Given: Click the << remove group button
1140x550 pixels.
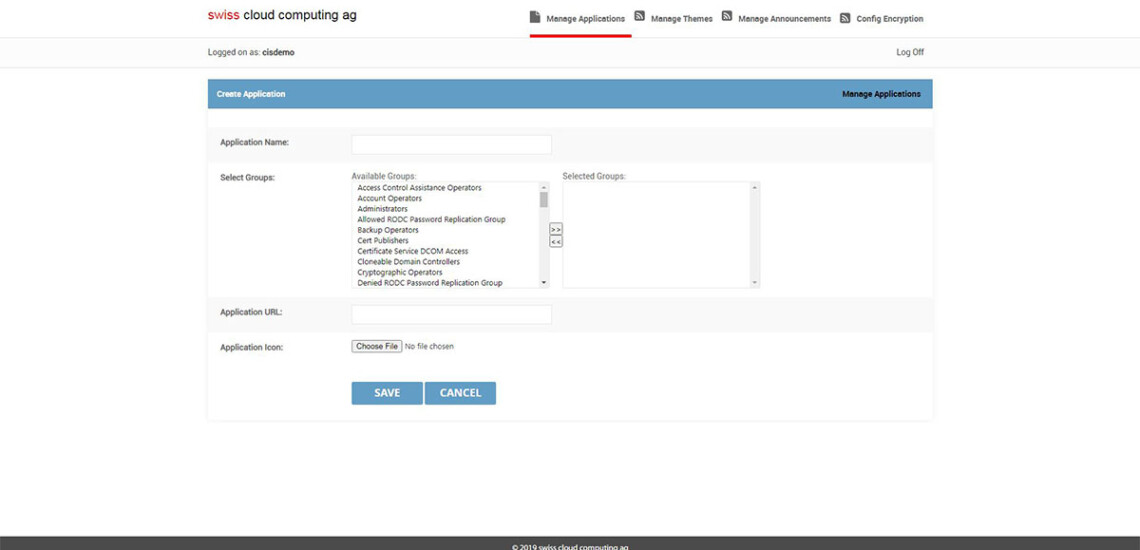Looking at the screenshot, I should 556,242.
